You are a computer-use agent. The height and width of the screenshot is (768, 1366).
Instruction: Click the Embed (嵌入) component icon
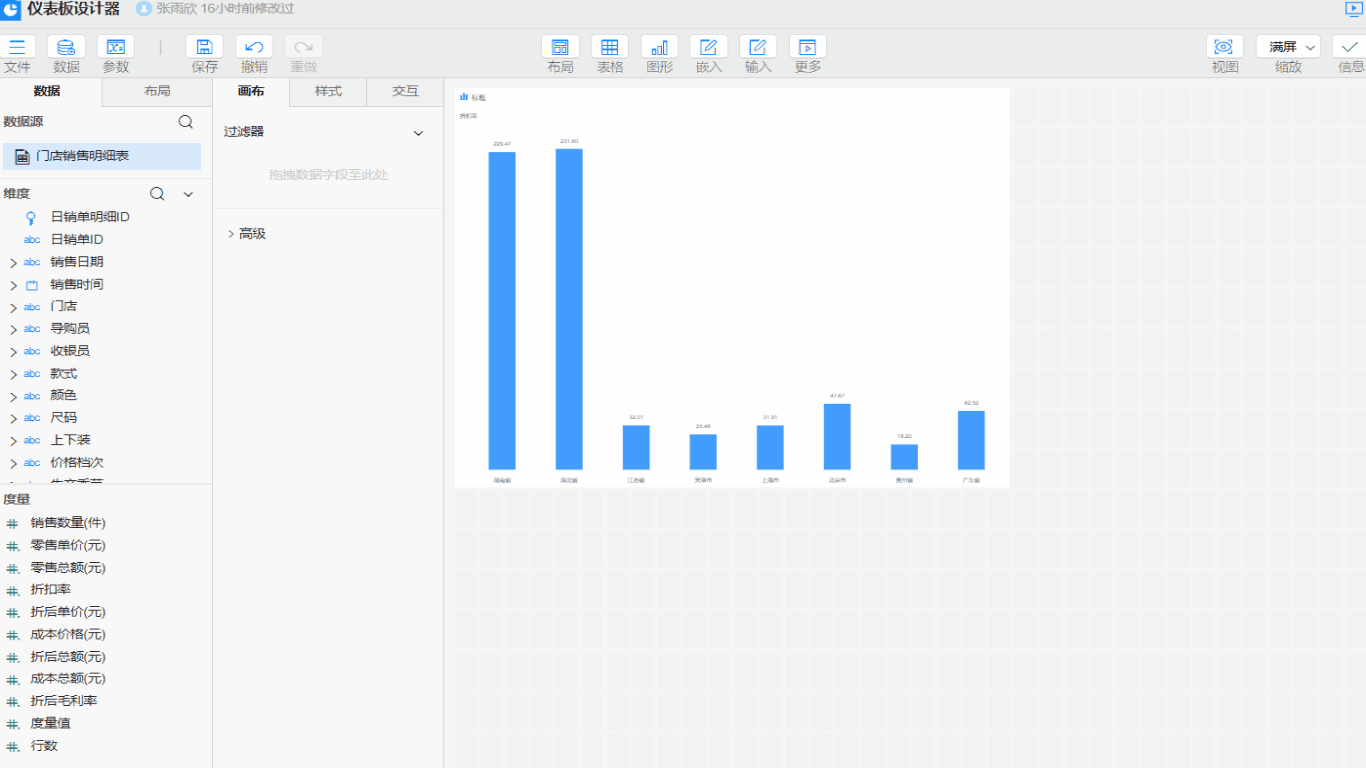tap(709, 47)
